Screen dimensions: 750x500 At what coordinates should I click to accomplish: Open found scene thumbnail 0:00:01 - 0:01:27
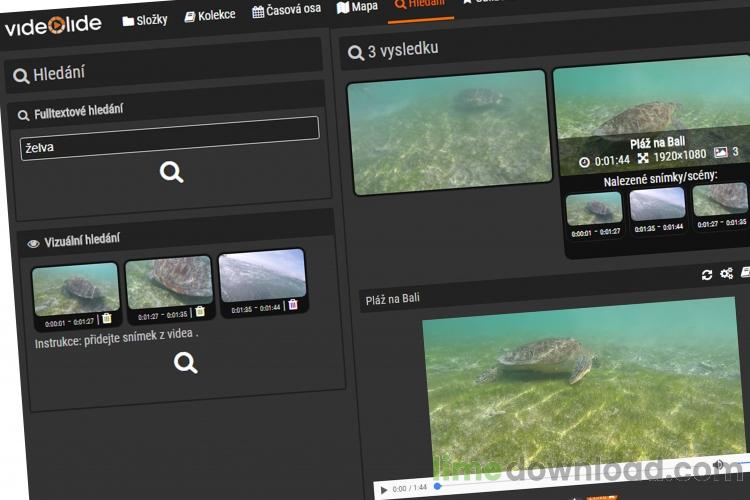(594, 209)
